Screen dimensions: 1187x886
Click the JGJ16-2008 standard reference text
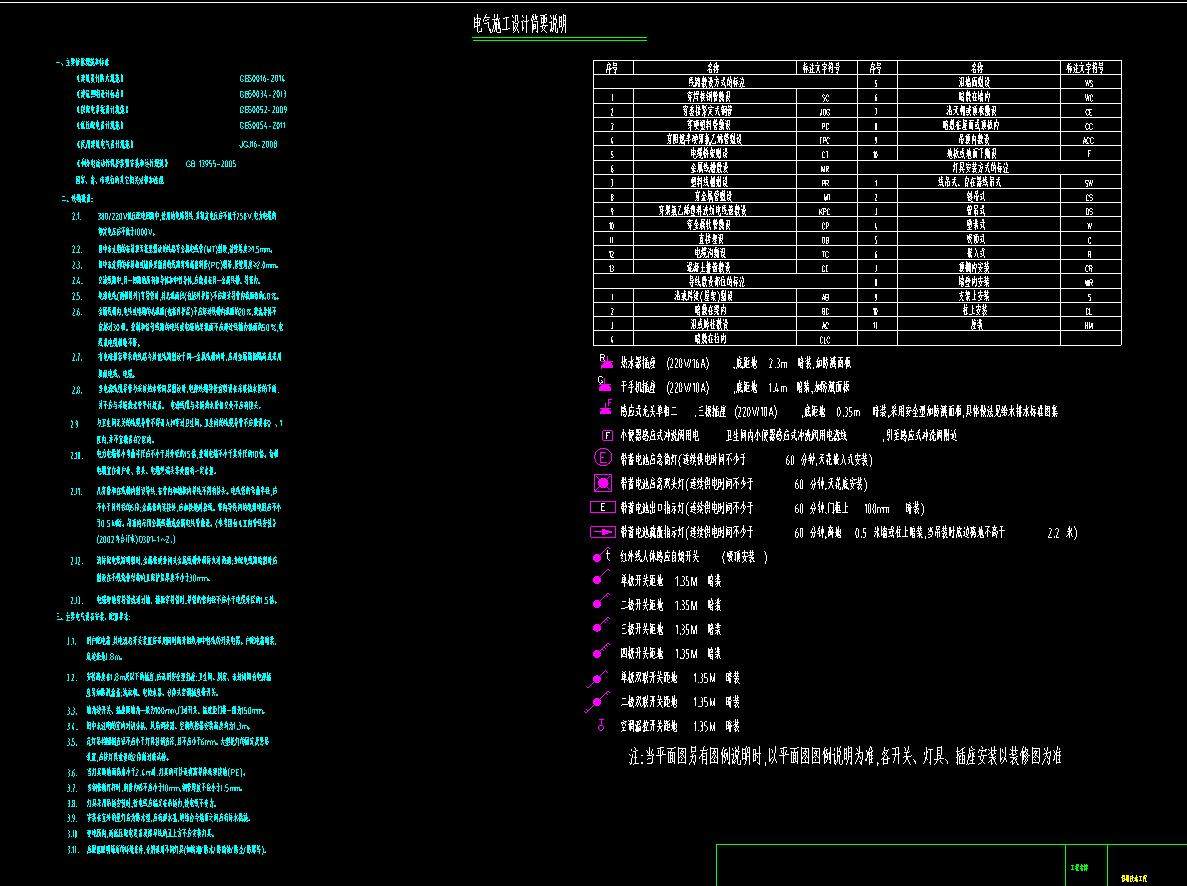pyautogui.click(x=259, y=144)
